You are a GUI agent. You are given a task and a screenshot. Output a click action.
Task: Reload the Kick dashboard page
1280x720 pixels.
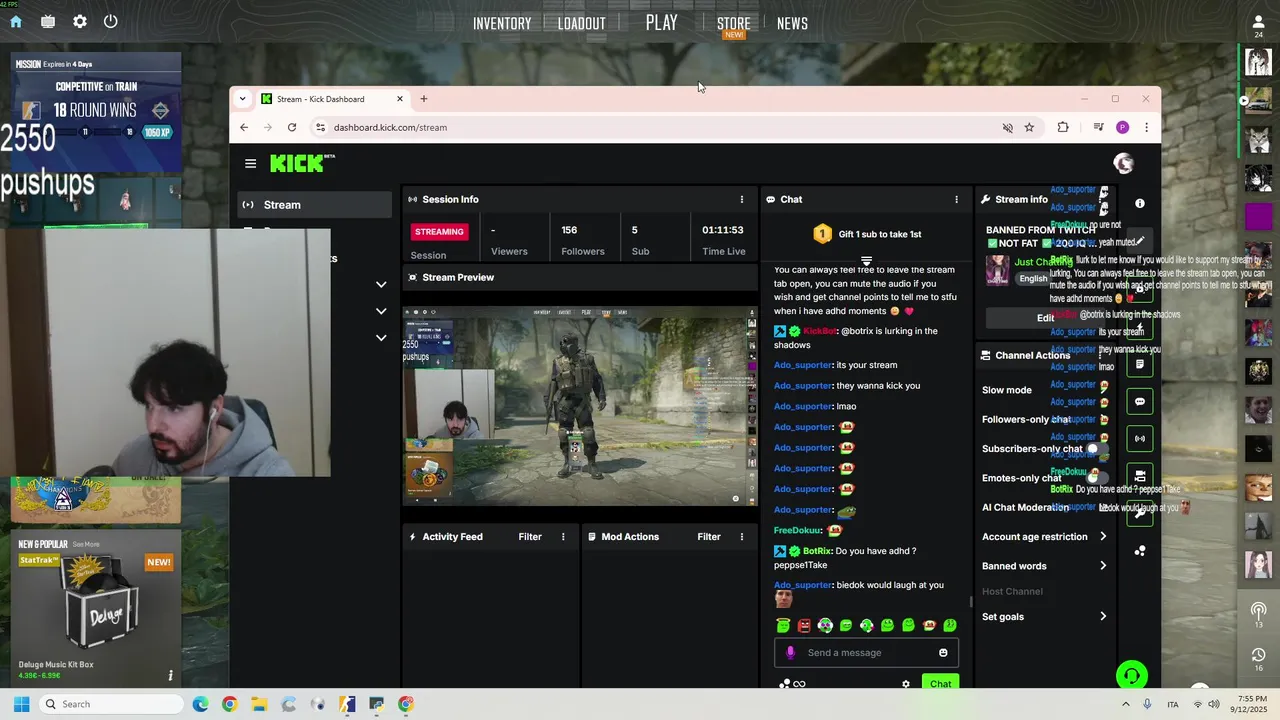click(292, 127)
